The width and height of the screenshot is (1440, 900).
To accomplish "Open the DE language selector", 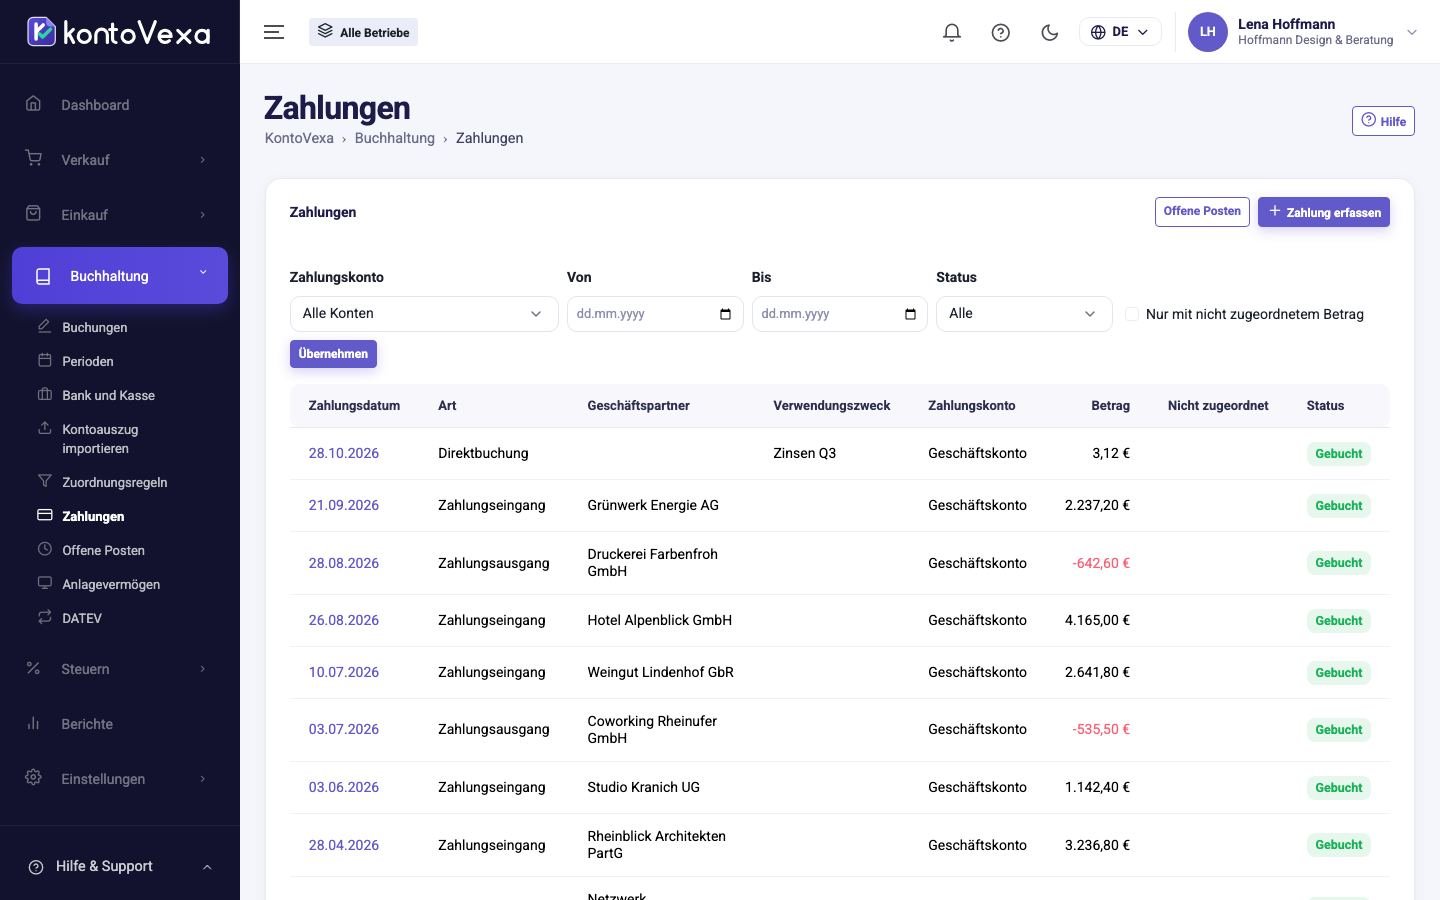I will (1120, 32).
